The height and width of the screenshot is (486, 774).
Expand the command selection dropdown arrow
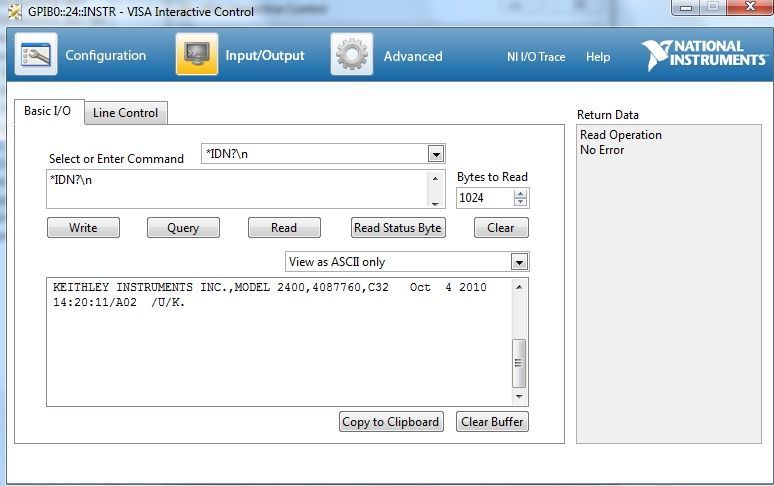point(435,154)
